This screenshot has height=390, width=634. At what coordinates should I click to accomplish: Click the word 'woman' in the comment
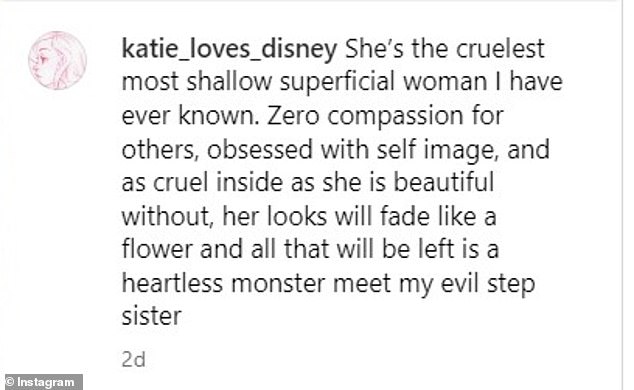[445, 83]
